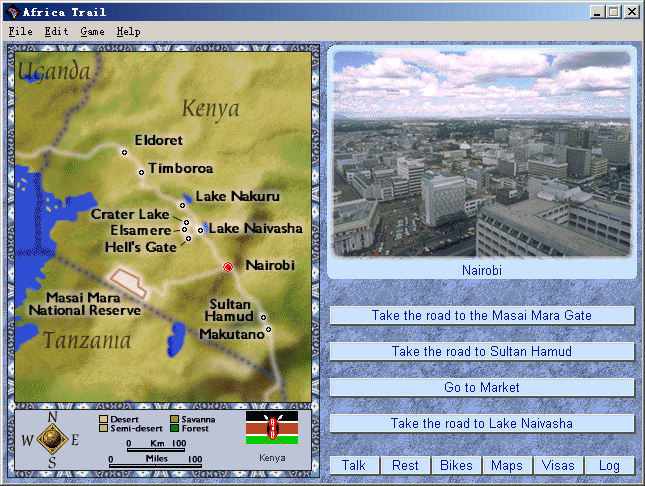
Task: Maximize the Africa Trail window
Action: (614, 12)
